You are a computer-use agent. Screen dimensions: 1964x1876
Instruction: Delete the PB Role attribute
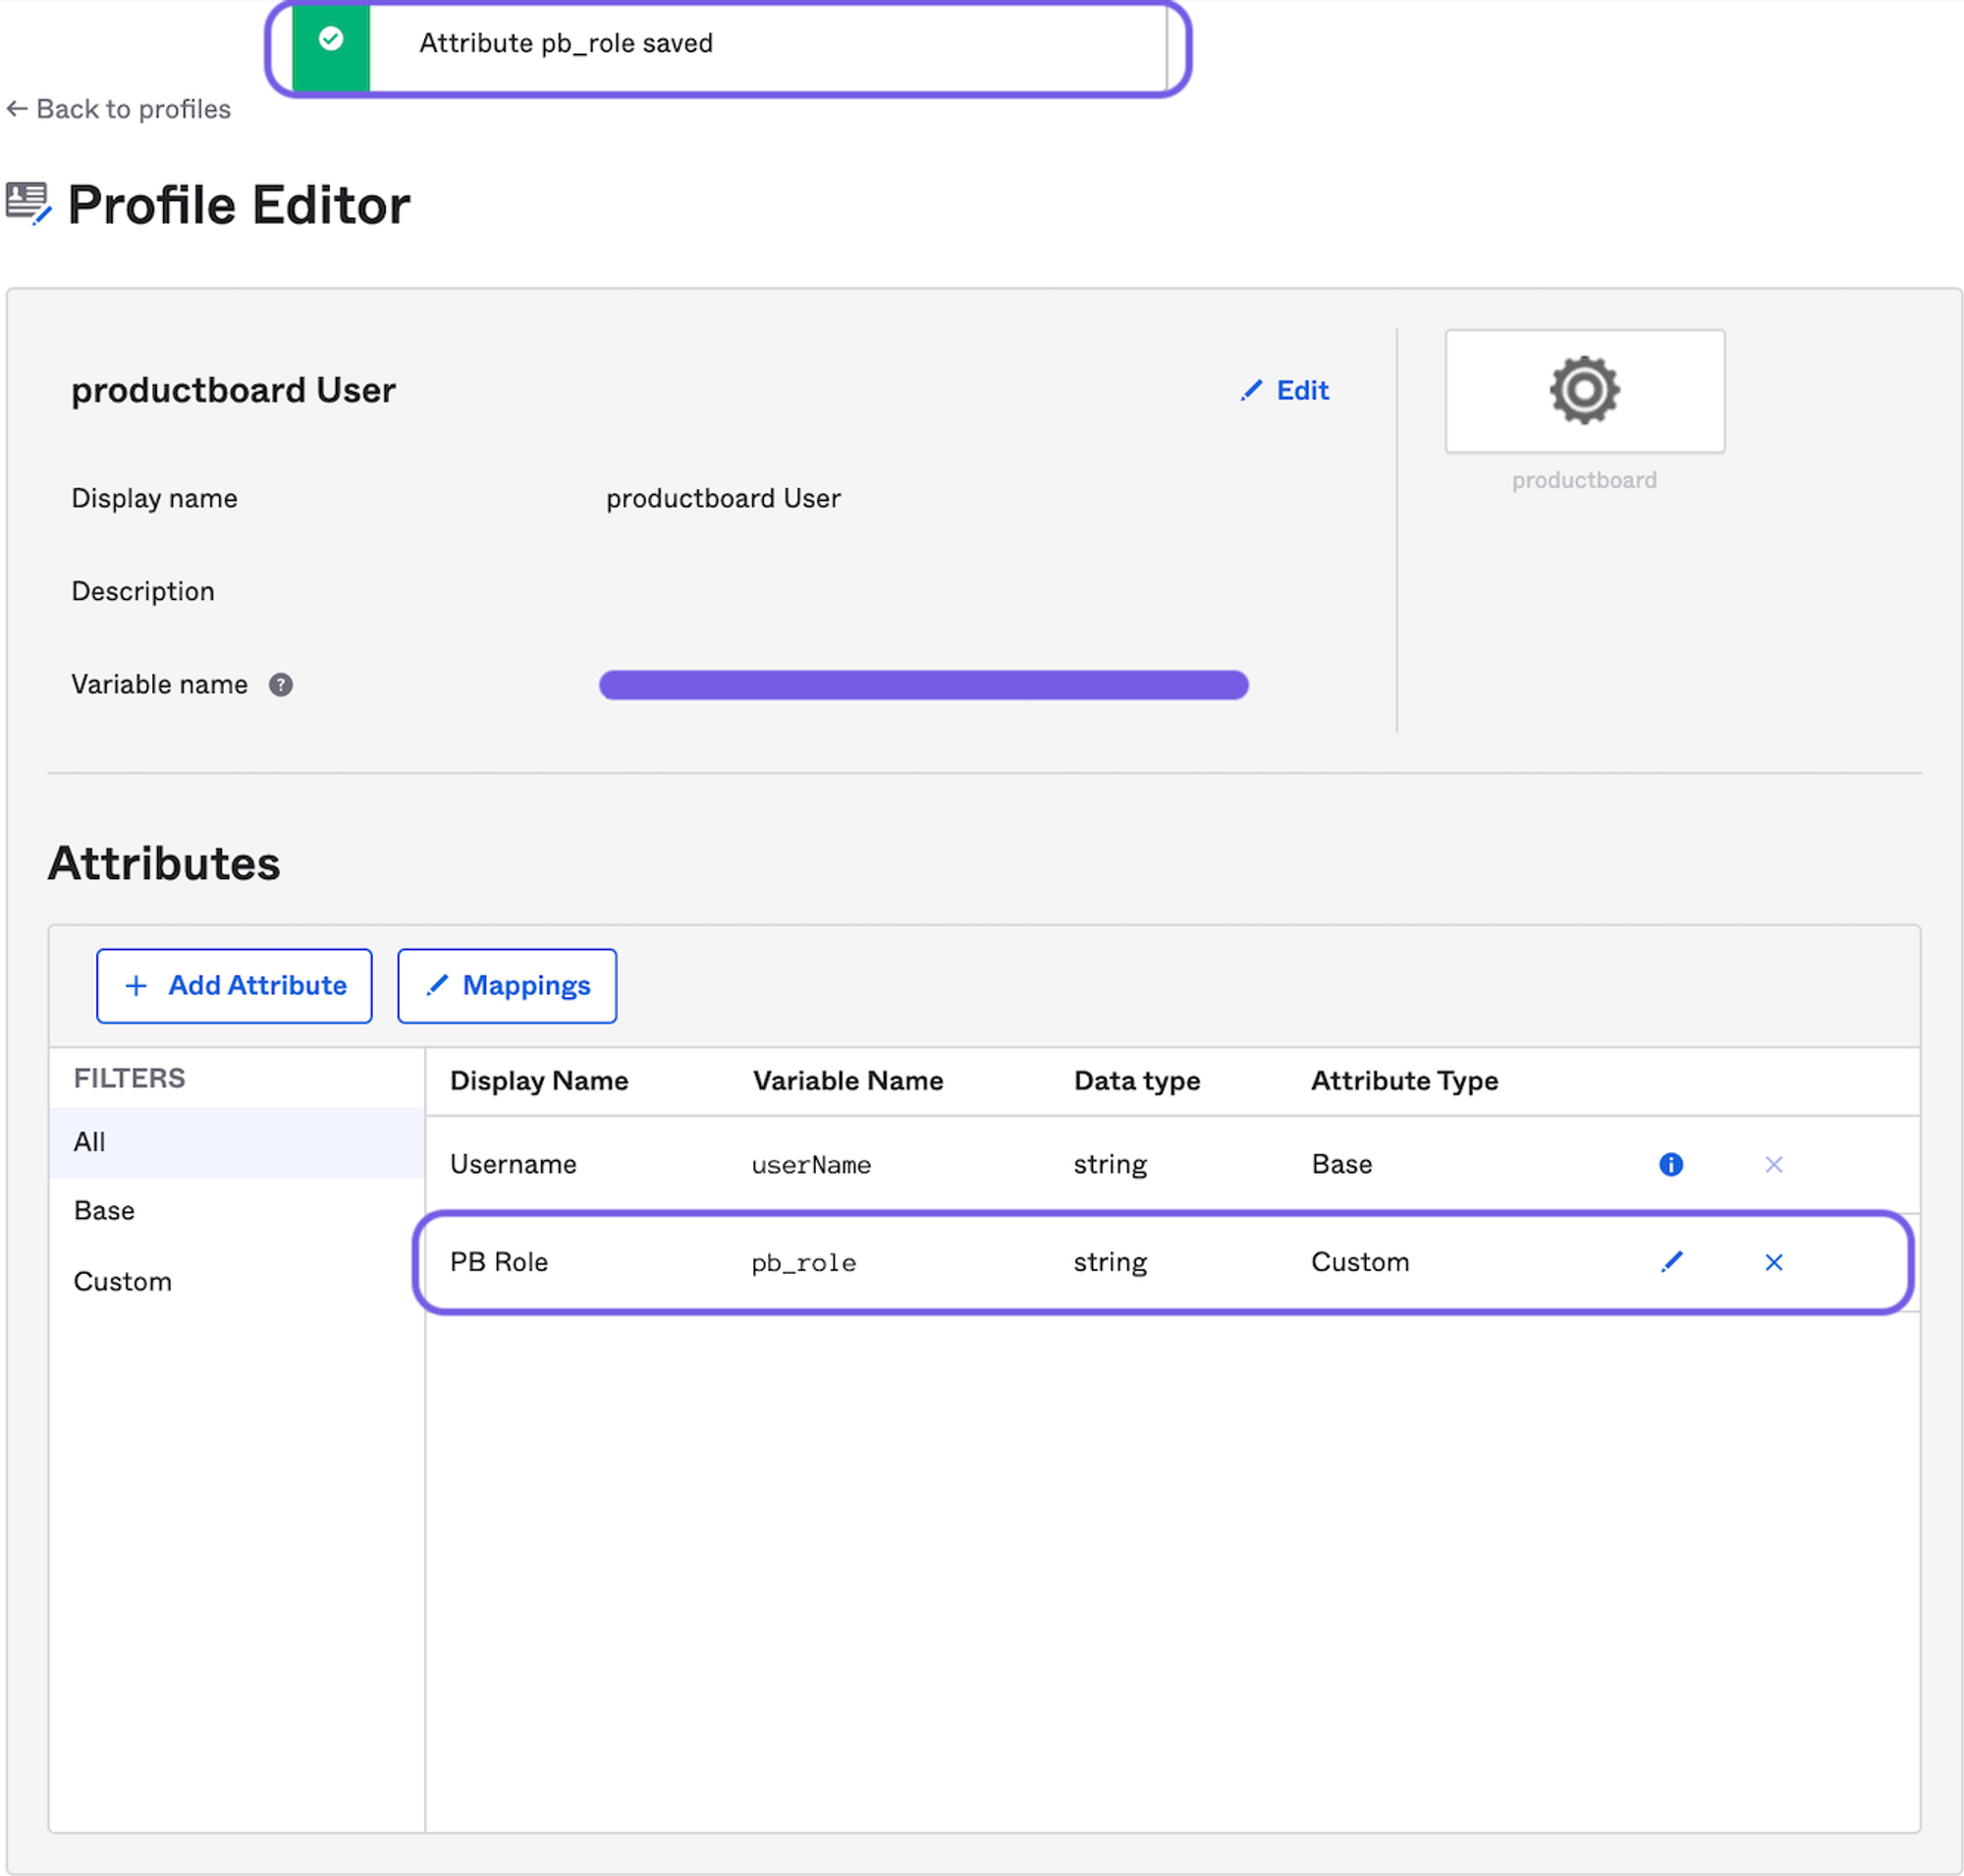point(1774,1262)
